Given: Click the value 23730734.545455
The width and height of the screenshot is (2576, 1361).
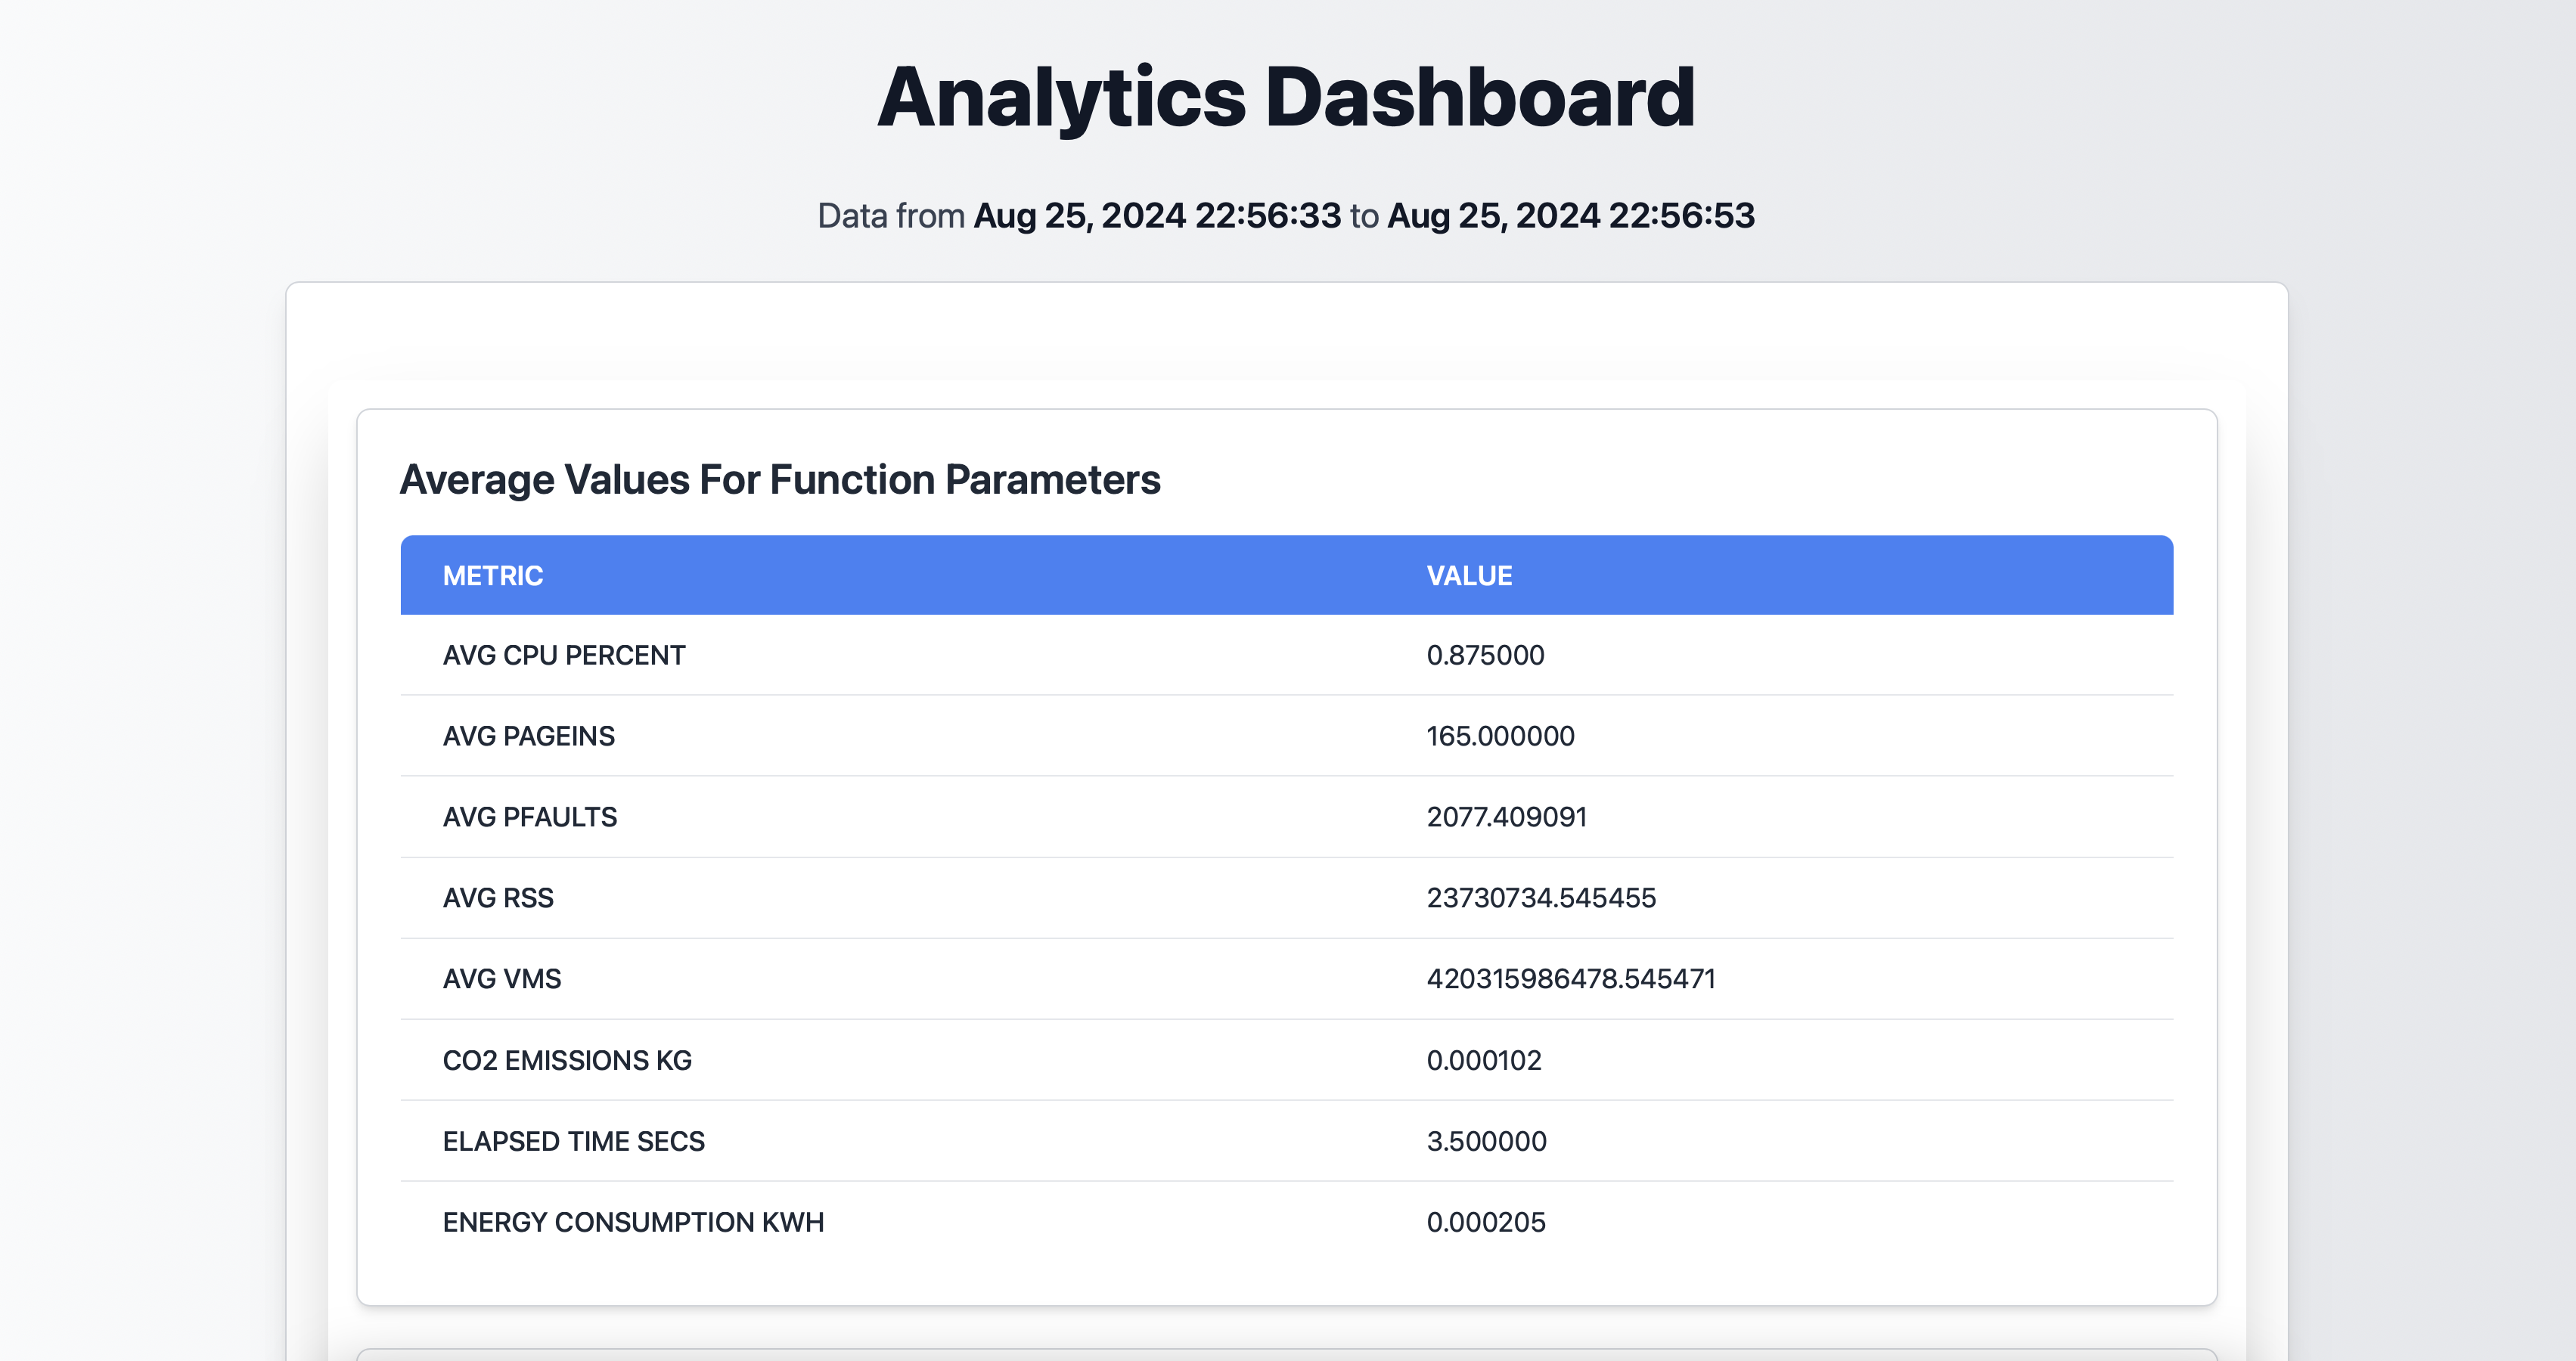Looking at the screenshot, I should click(x=1541, y=898).
